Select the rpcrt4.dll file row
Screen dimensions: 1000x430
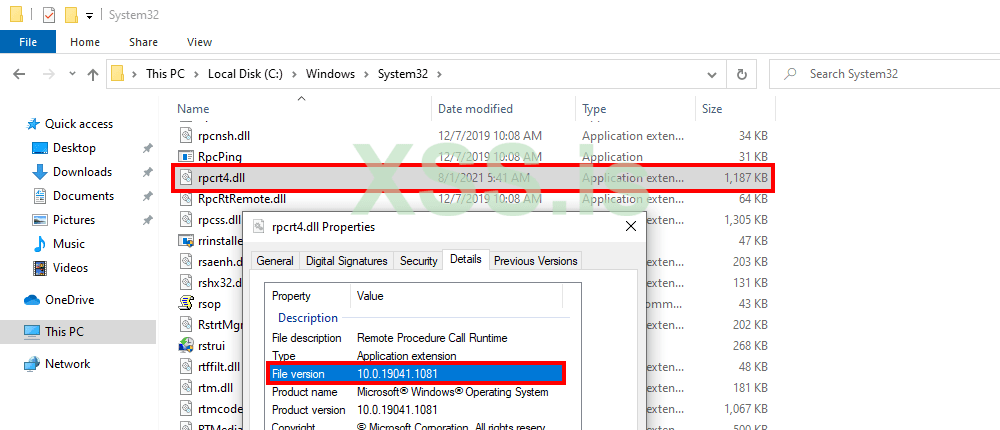pos(473,178)
